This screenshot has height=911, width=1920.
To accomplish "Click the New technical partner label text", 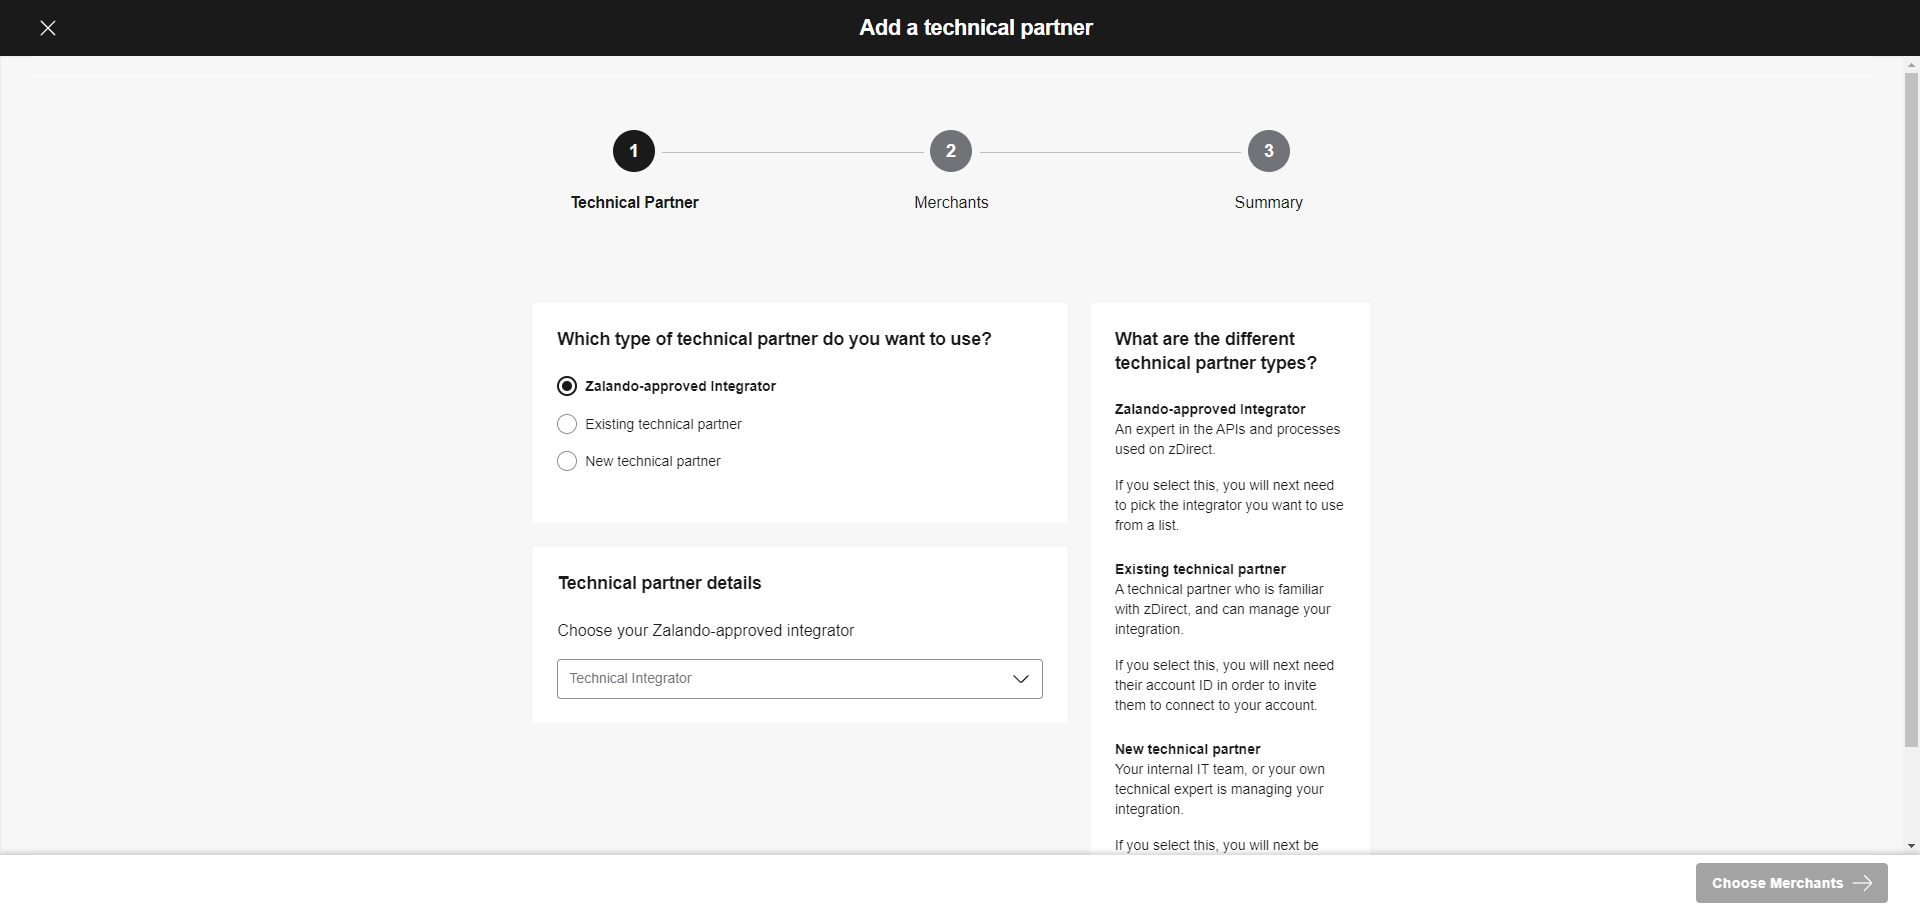I will (x=652, y=461).
